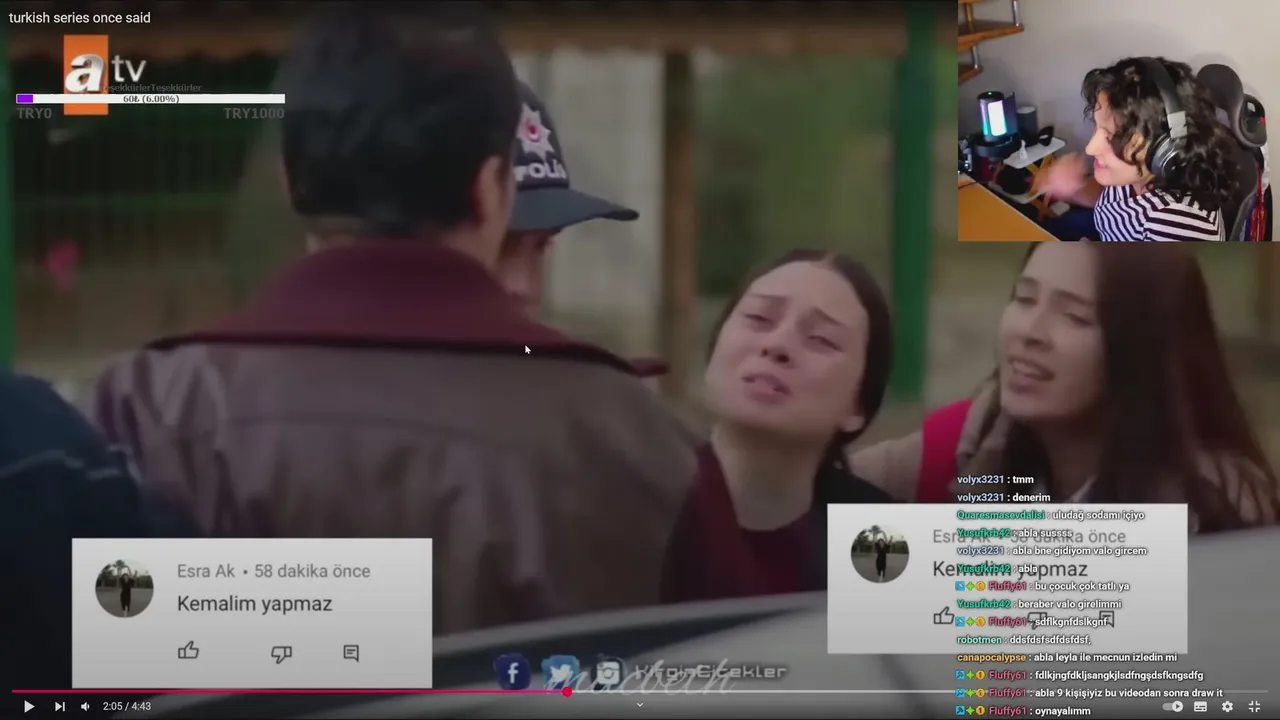Click the comment text 'Kemalim yapmaz' in left card
Screen dimensions: 1280x720
point(254,604)
